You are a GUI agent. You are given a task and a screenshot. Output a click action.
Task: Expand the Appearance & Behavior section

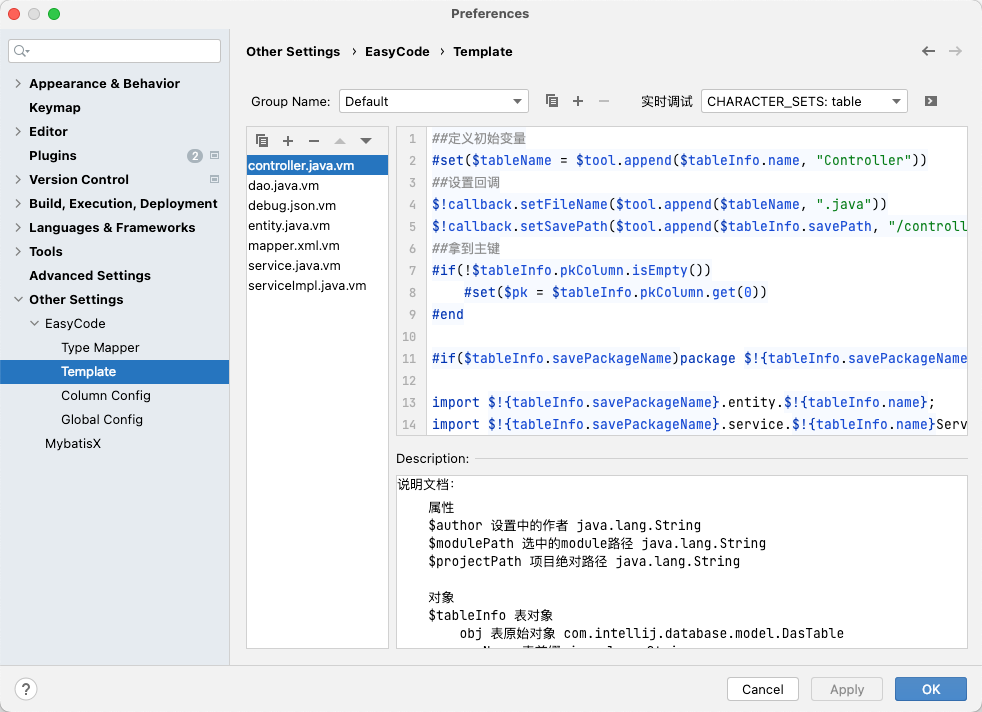coord(18,84)
